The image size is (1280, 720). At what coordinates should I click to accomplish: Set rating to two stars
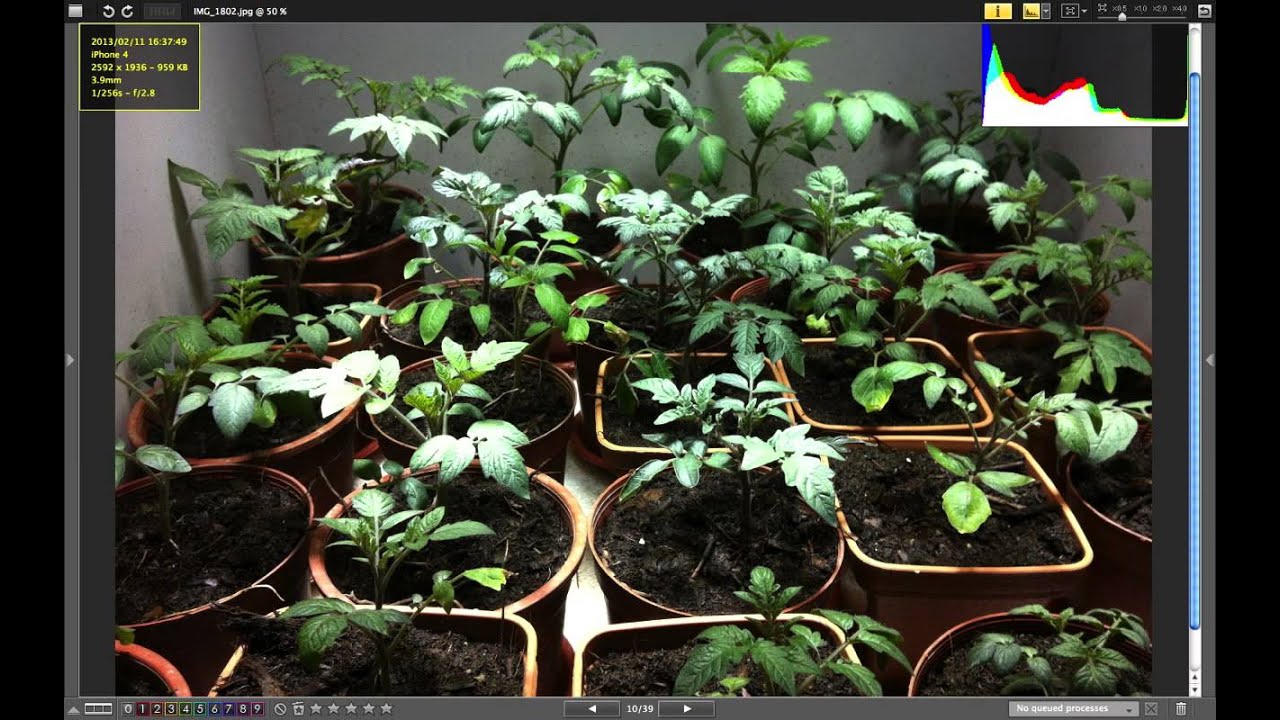point(333,709)
